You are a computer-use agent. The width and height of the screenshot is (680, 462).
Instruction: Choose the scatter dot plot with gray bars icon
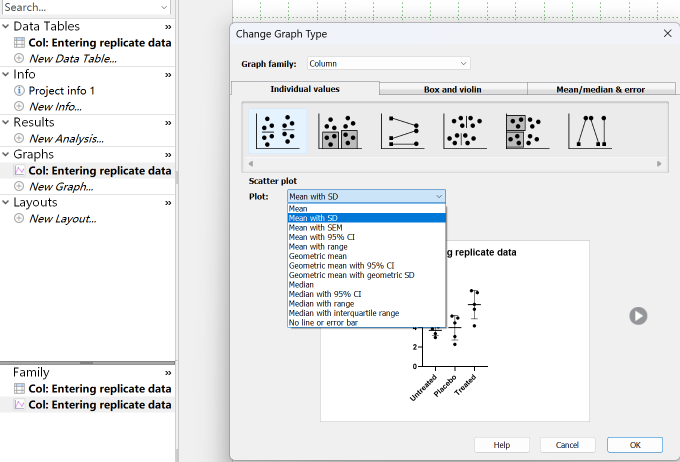(x=338, y=131)
